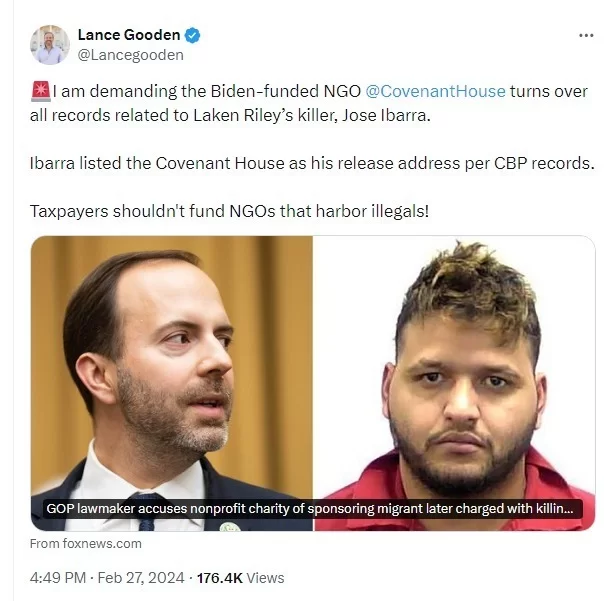Open the Feb 27, 2024 date link
604x601 pixels.
click(x=141, y=578)
